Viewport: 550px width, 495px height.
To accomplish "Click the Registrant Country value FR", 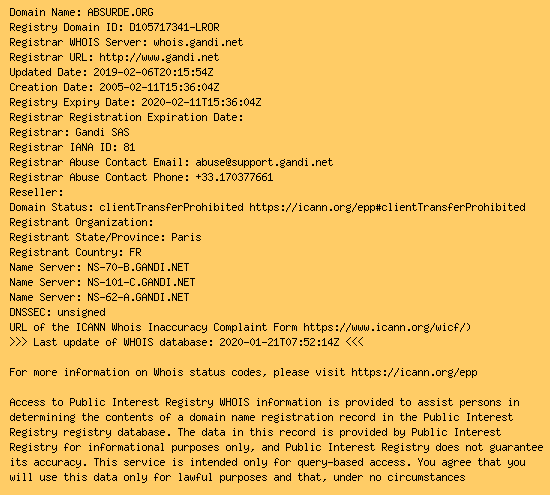I will click(x=135, y=252).
